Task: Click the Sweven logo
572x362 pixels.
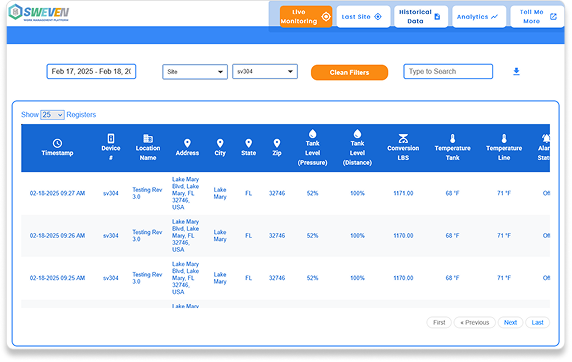Action: pyautogui.click(x=39, y=13)
